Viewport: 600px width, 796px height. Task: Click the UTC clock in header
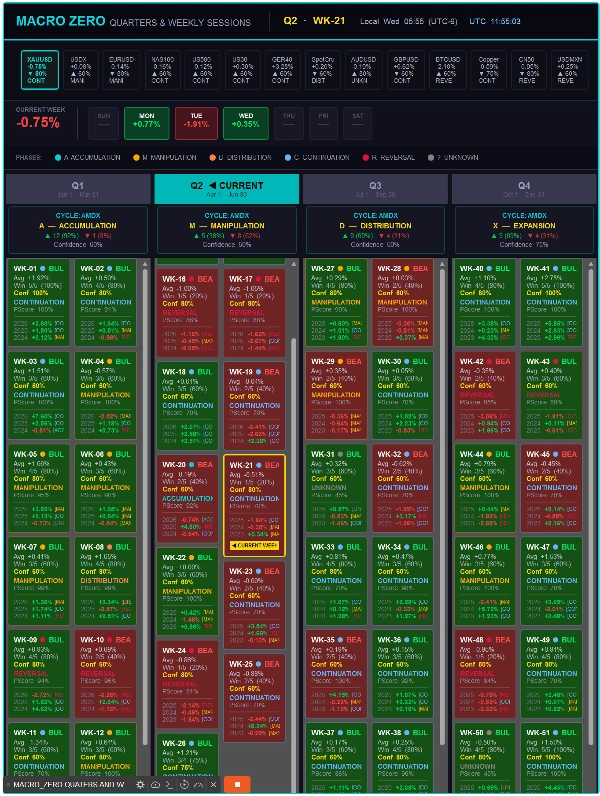tap(494, 21)
